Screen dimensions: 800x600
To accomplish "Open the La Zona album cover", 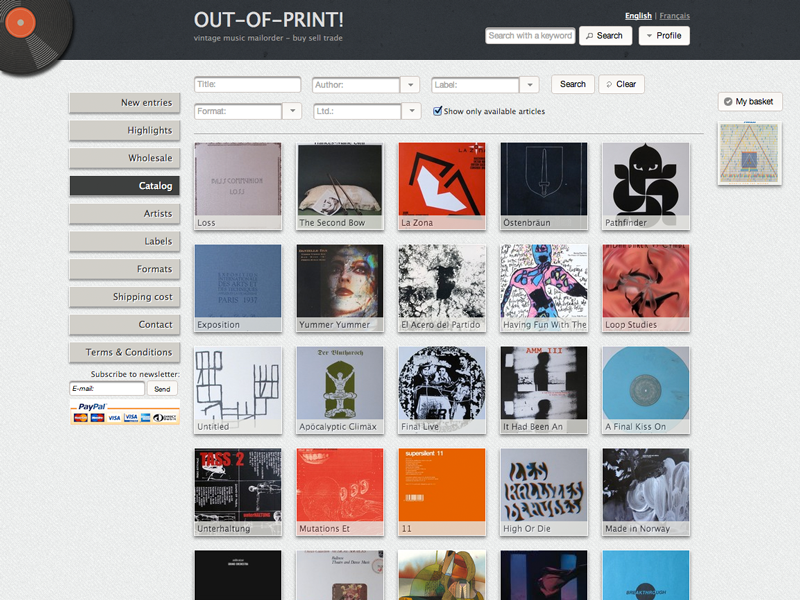I will pos(442,186).
